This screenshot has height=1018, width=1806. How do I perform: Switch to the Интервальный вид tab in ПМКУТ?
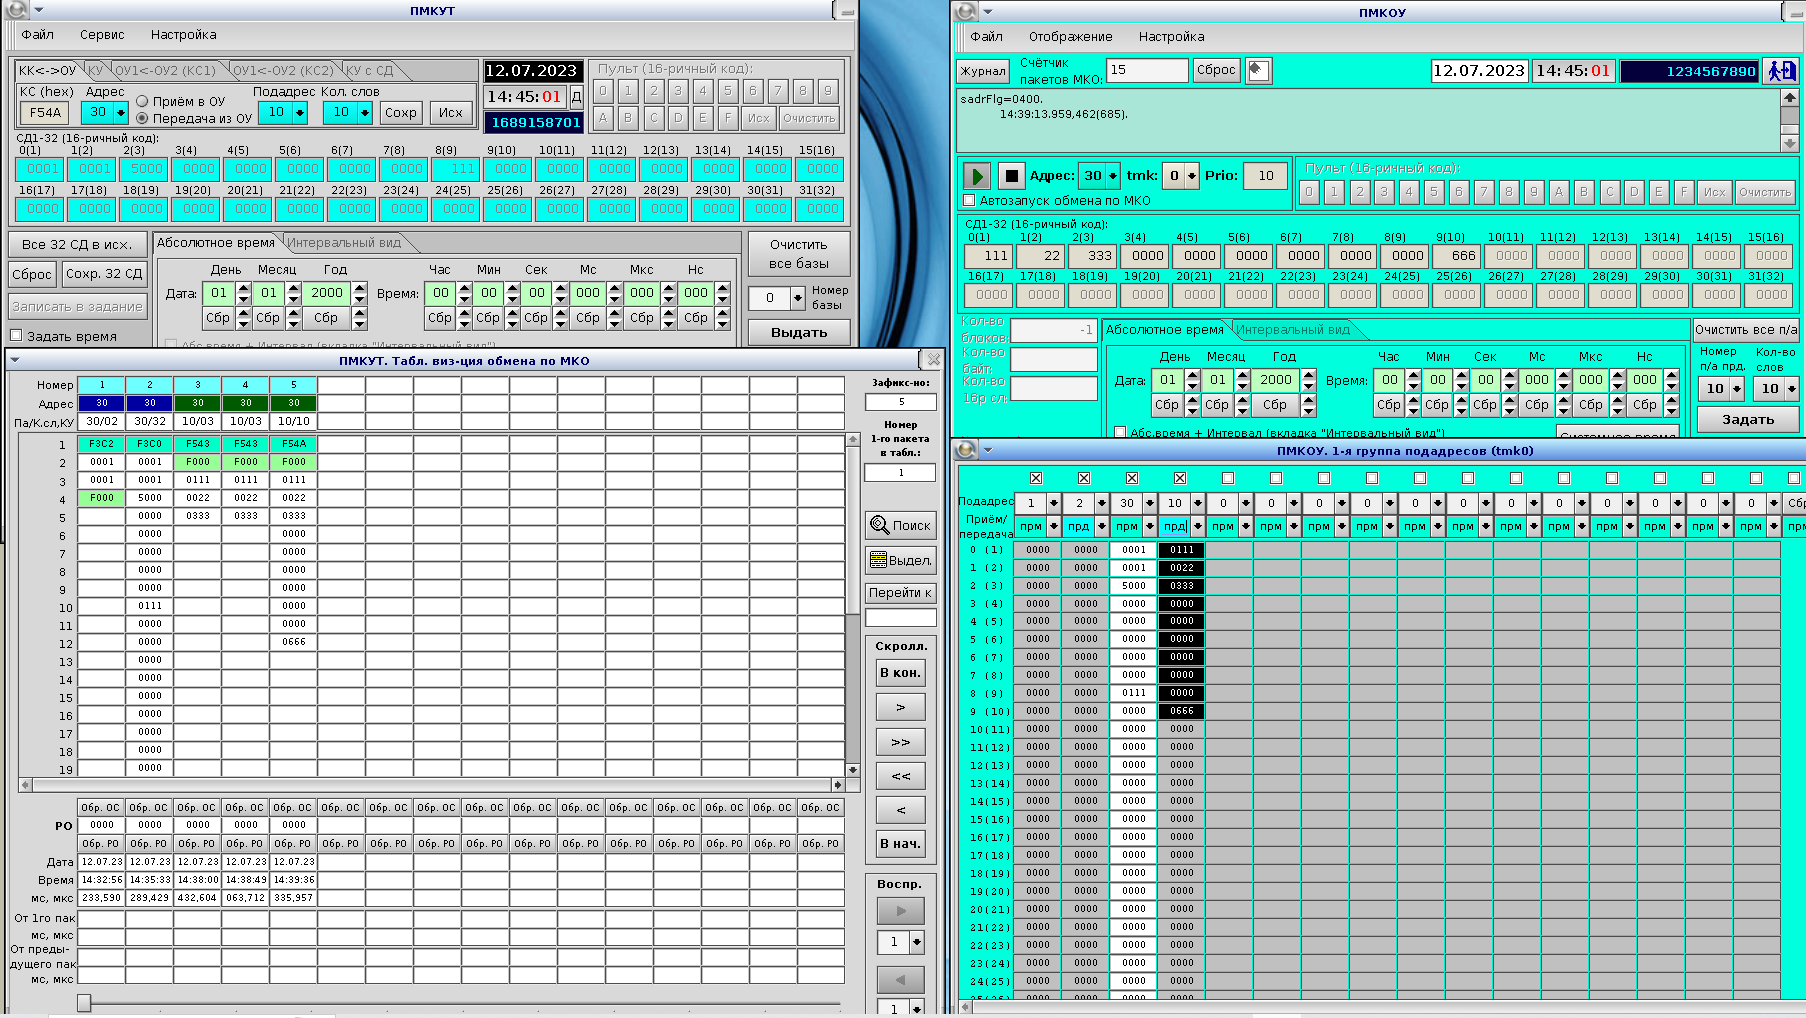(345, 243)
